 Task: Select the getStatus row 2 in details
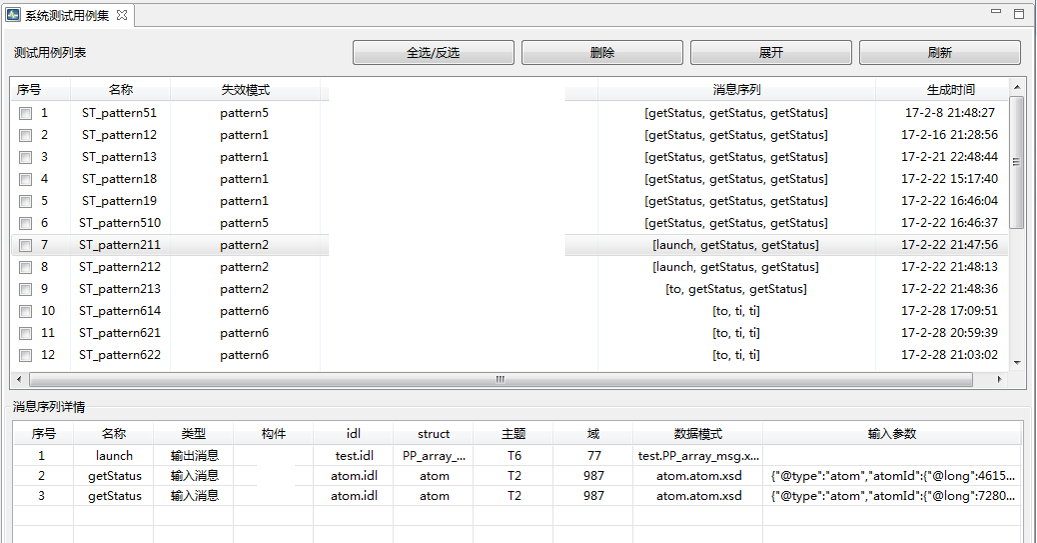tap(114, 476)
